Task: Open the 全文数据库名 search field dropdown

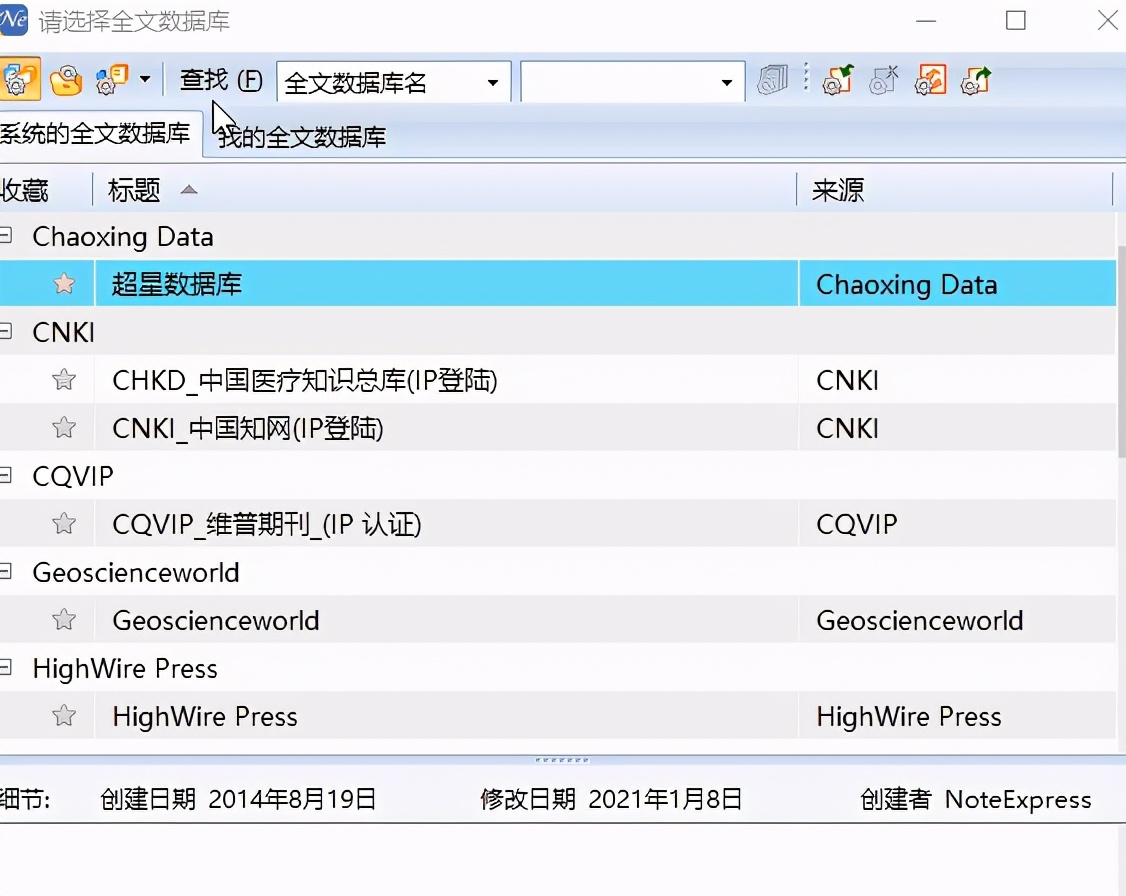Action: point(493,83)
